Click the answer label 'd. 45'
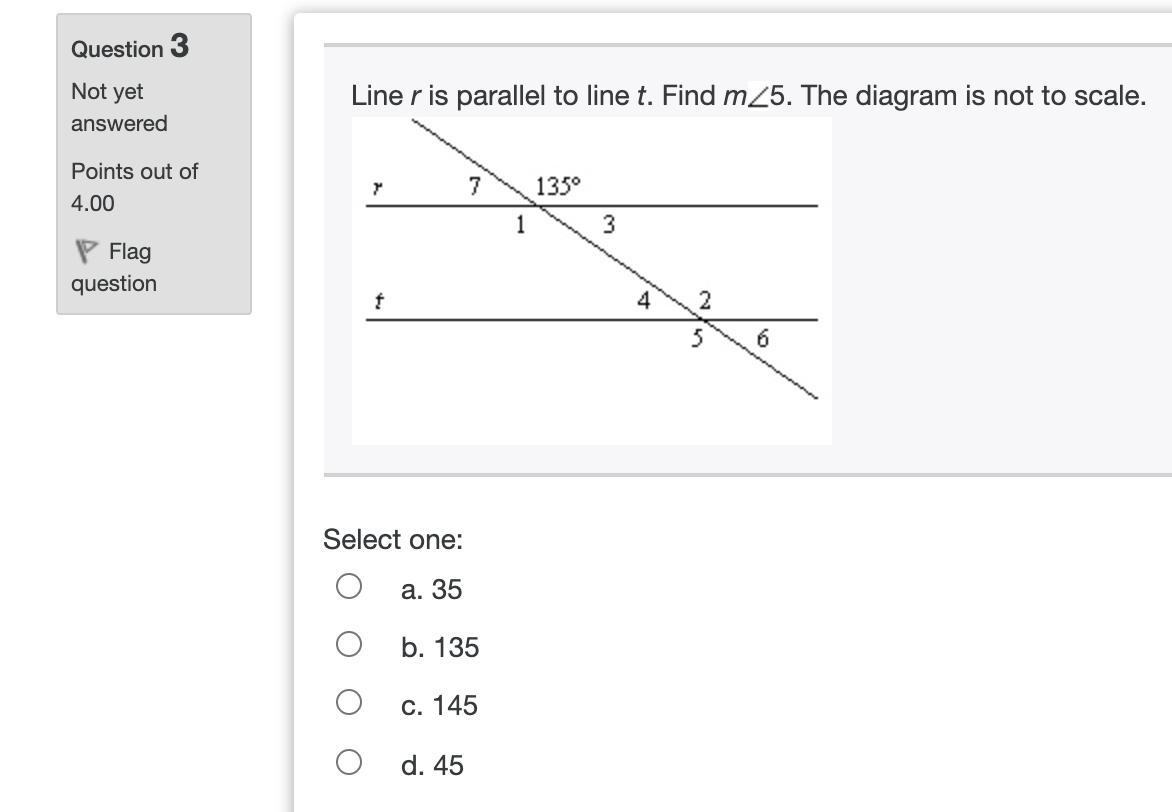The height and width of the screenshot is (812, 1172). click(432, 766)
